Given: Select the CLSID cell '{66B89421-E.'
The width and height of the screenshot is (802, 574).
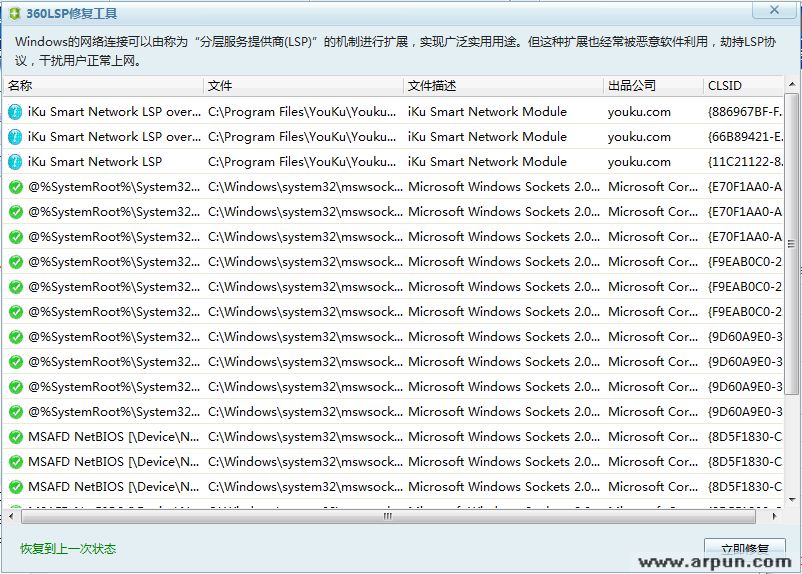Looking at the screenshot, I should click(745, 137).
